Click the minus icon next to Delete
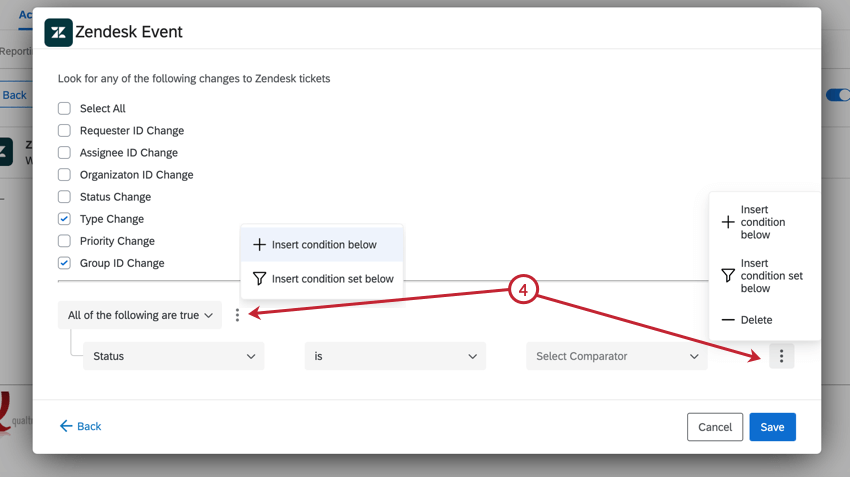The width and height of the screenshot is (850, 477). click(x=728, y=320)
